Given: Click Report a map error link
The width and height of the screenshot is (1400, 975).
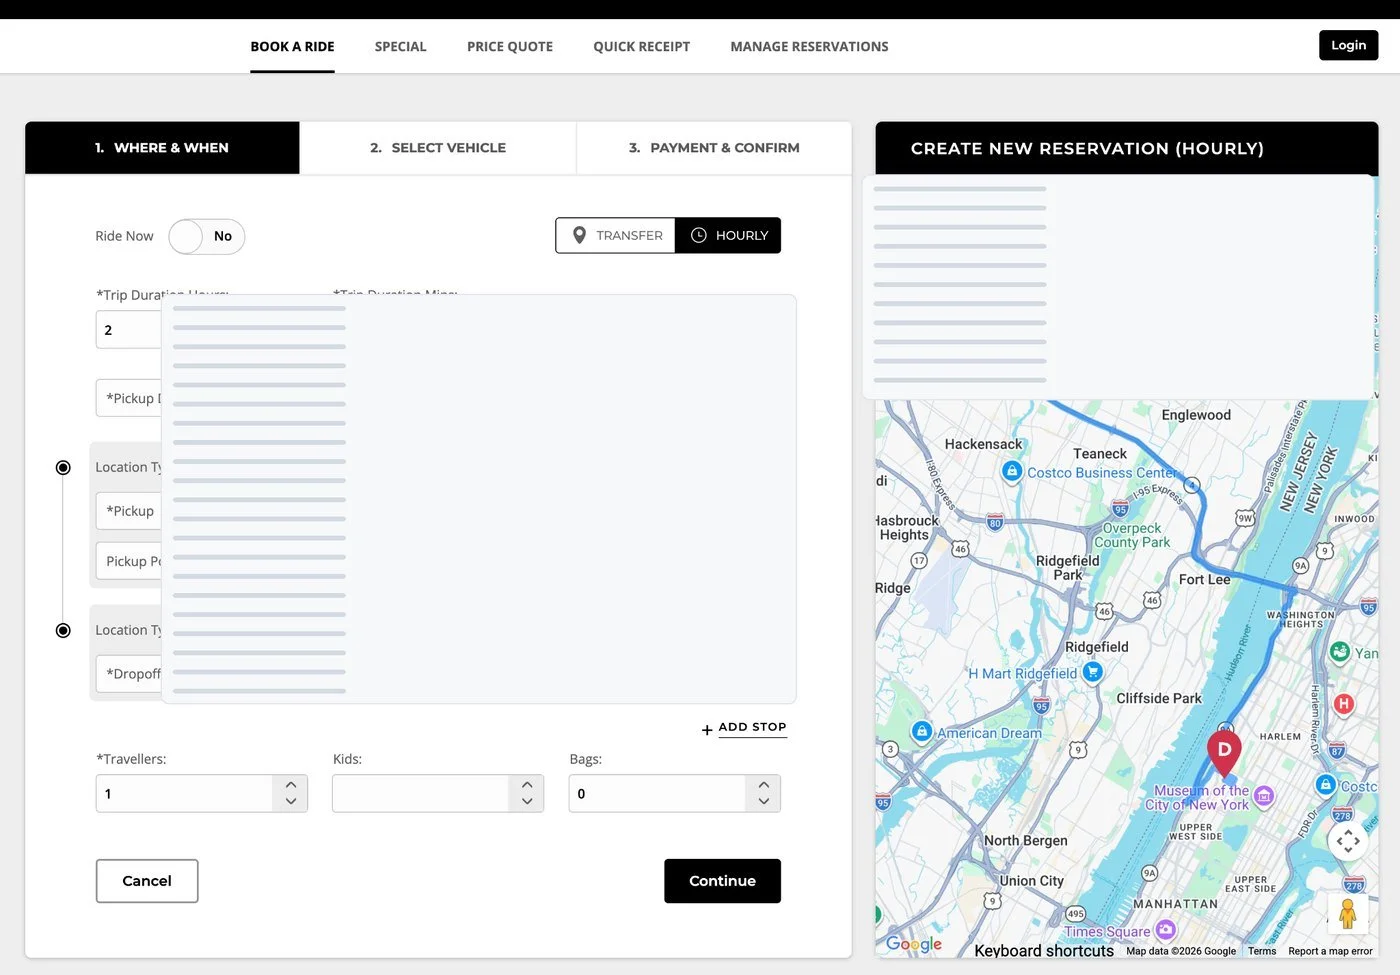Looking at the screenshot, I should [1330, 951].
